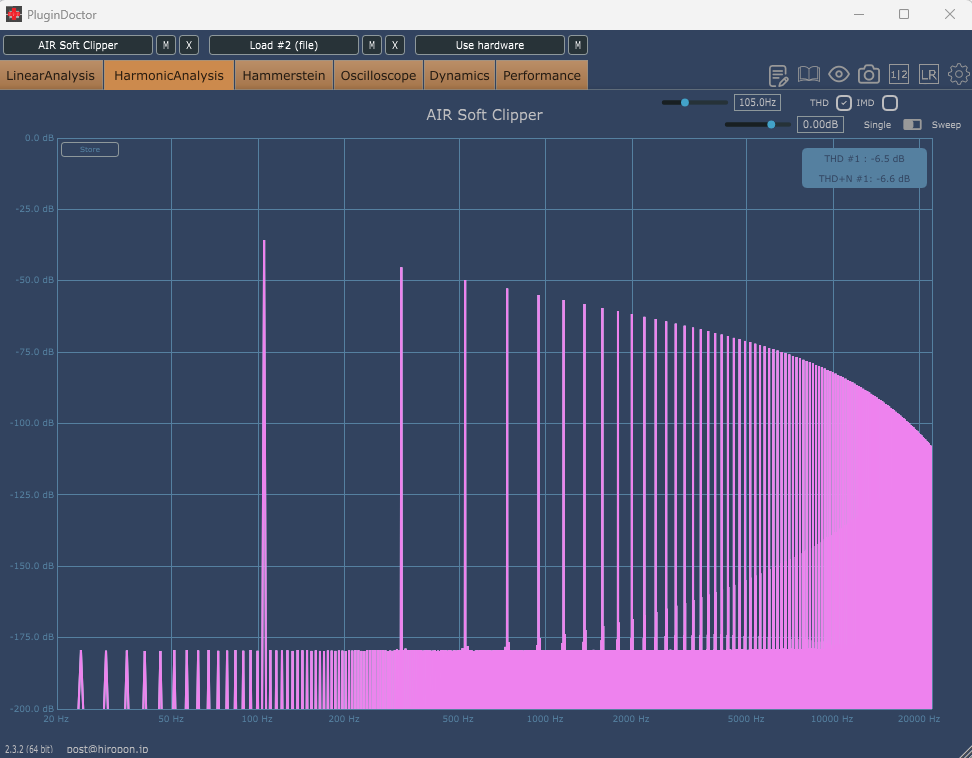
Task: Go to Oscilloscope tab
Action: (x=378, y=75)
